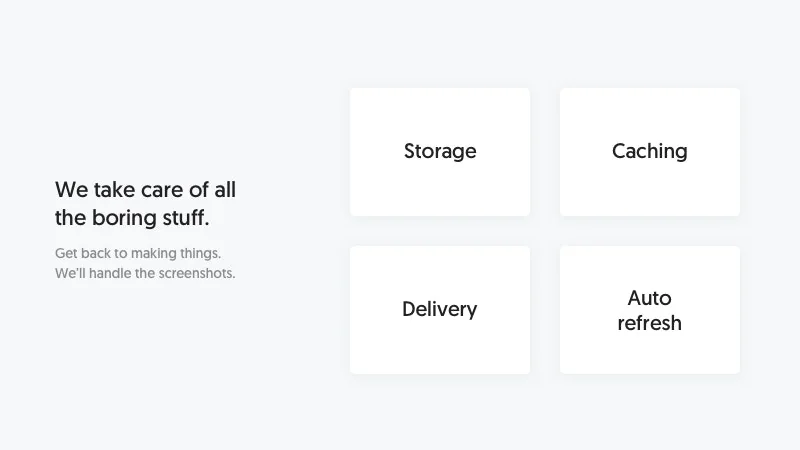Click the "Caching" label text
Image resolution: width=800 pixels, height=450 pixels.
[650, 152]
